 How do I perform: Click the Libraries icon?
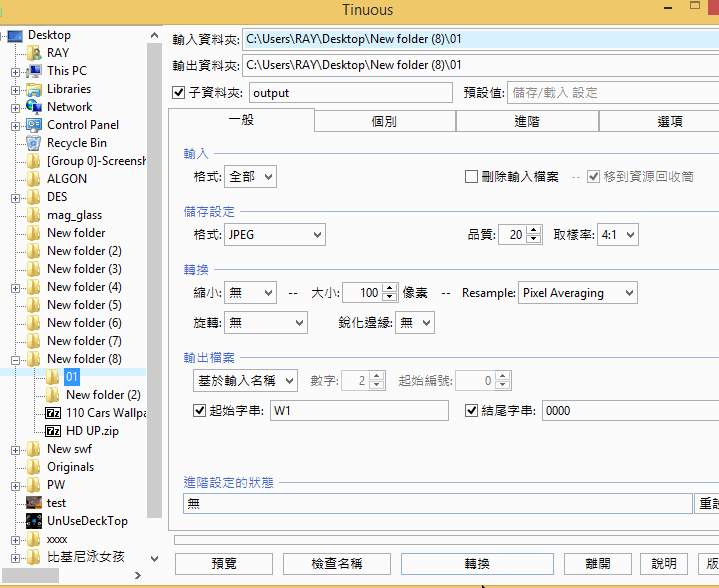[x=34, y=89]
